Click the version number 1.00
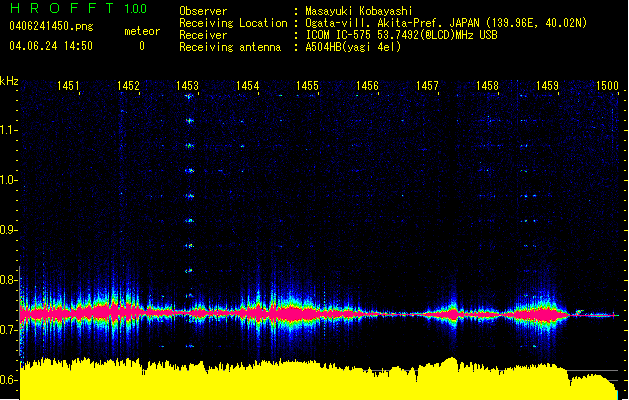Image resolution: width=629 pixels, height=400 pixels. (133, 9)
